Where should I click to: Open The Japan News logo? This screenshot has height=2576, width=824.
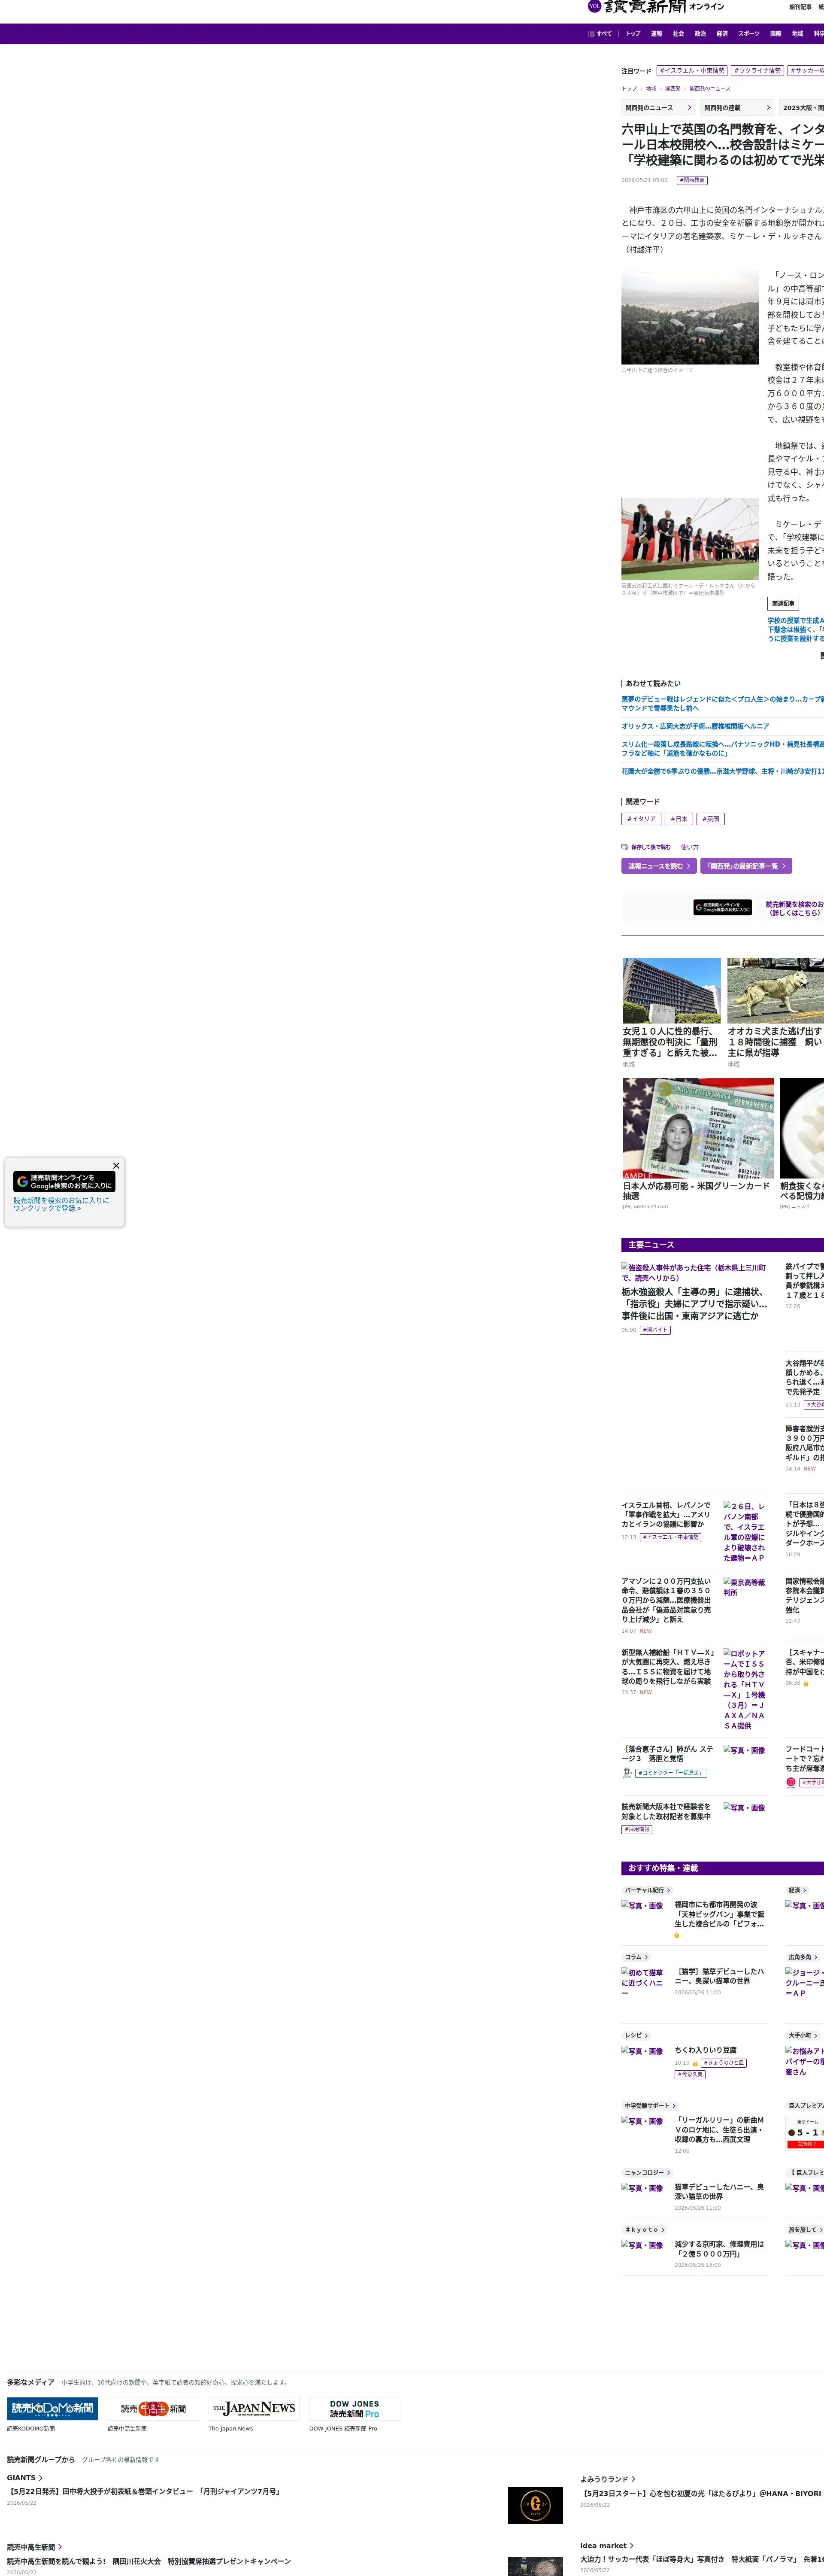(x=253, y=2408)
